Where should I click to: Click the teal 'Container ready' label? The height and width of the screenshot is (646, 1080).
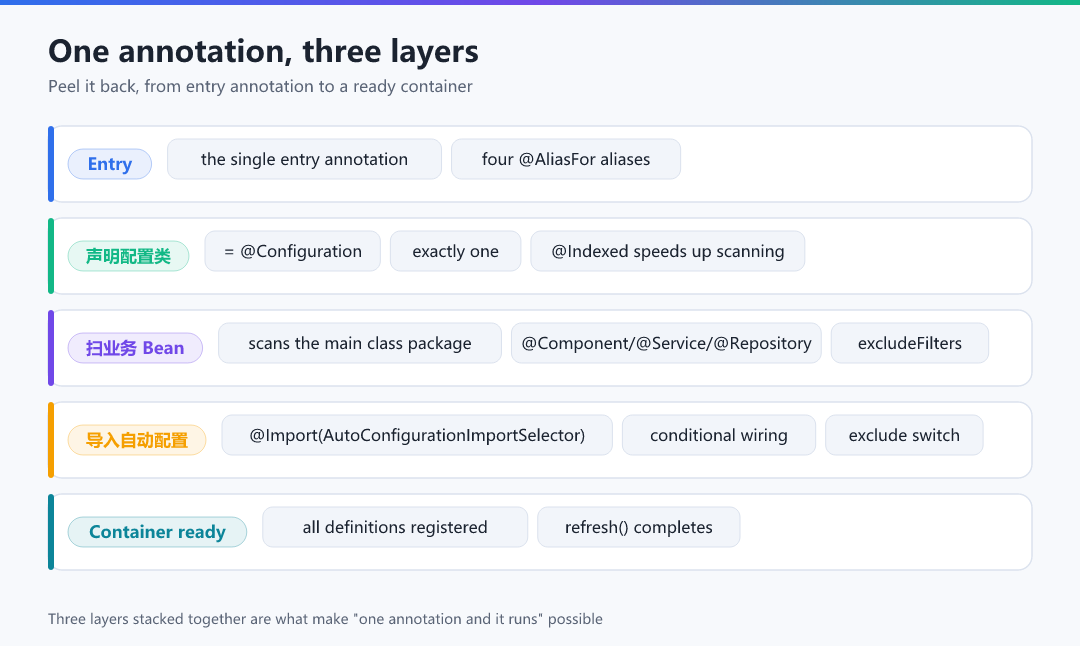click(157, 532)
